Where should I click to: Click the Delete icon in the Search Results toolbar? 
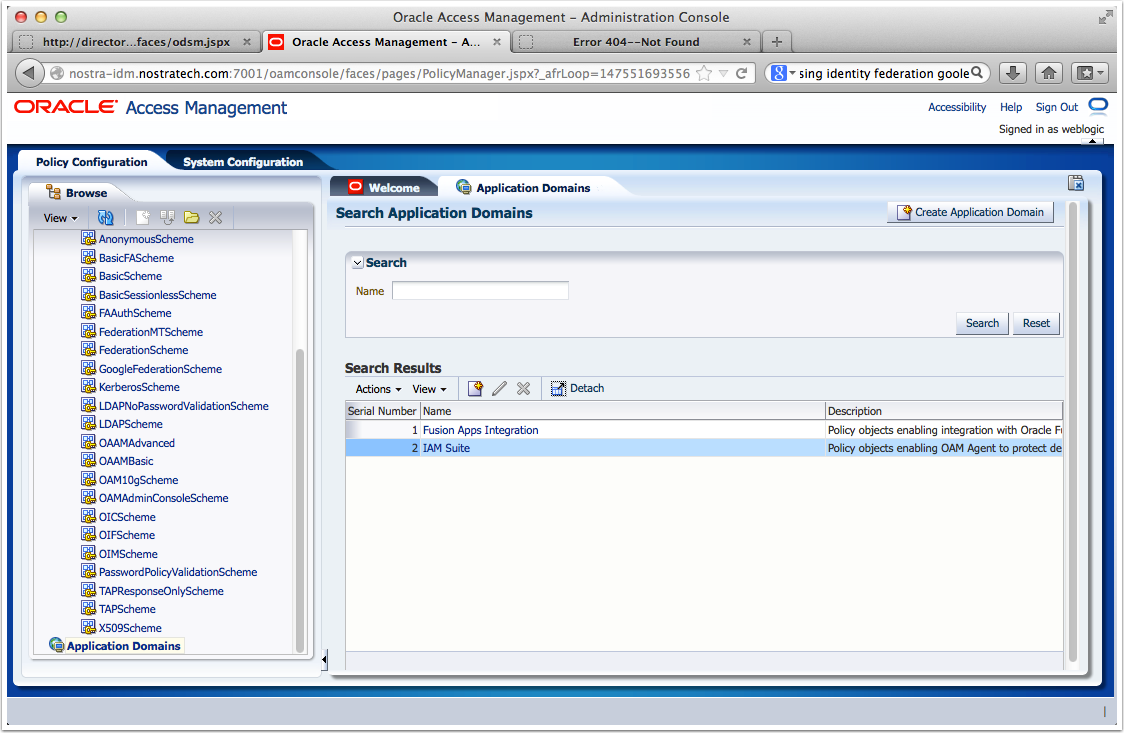point(522,388)
